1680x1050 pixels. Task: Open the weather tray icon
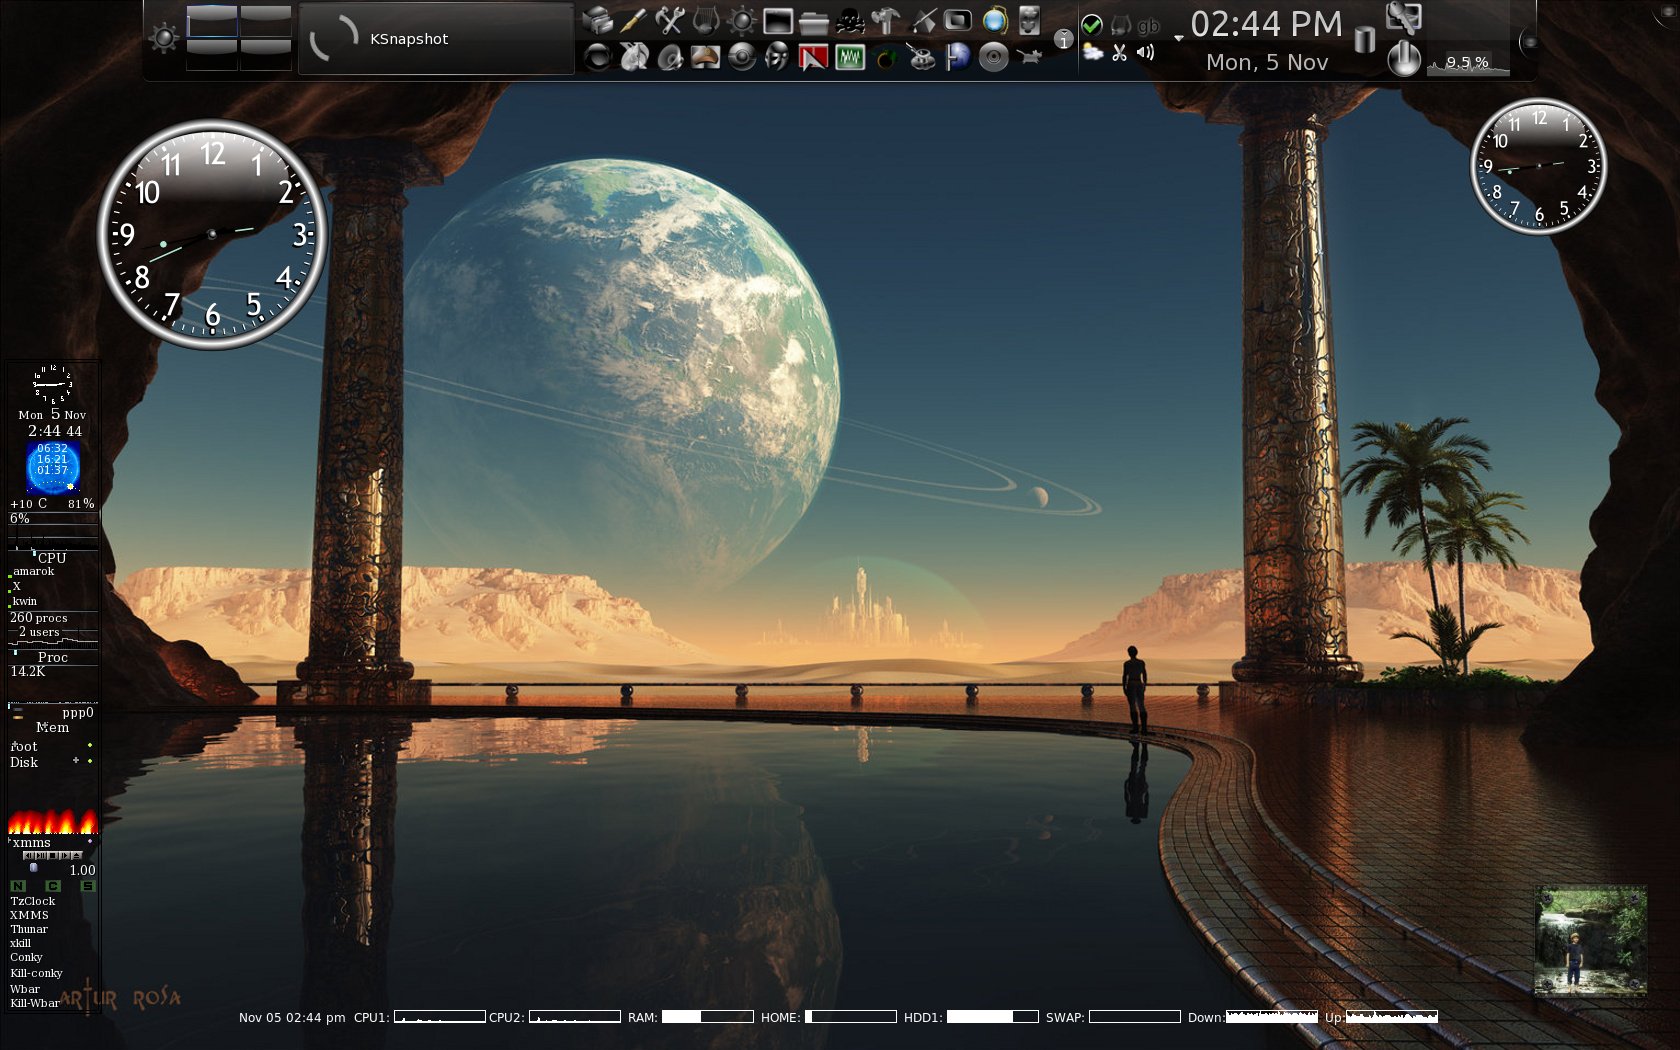1092,52
